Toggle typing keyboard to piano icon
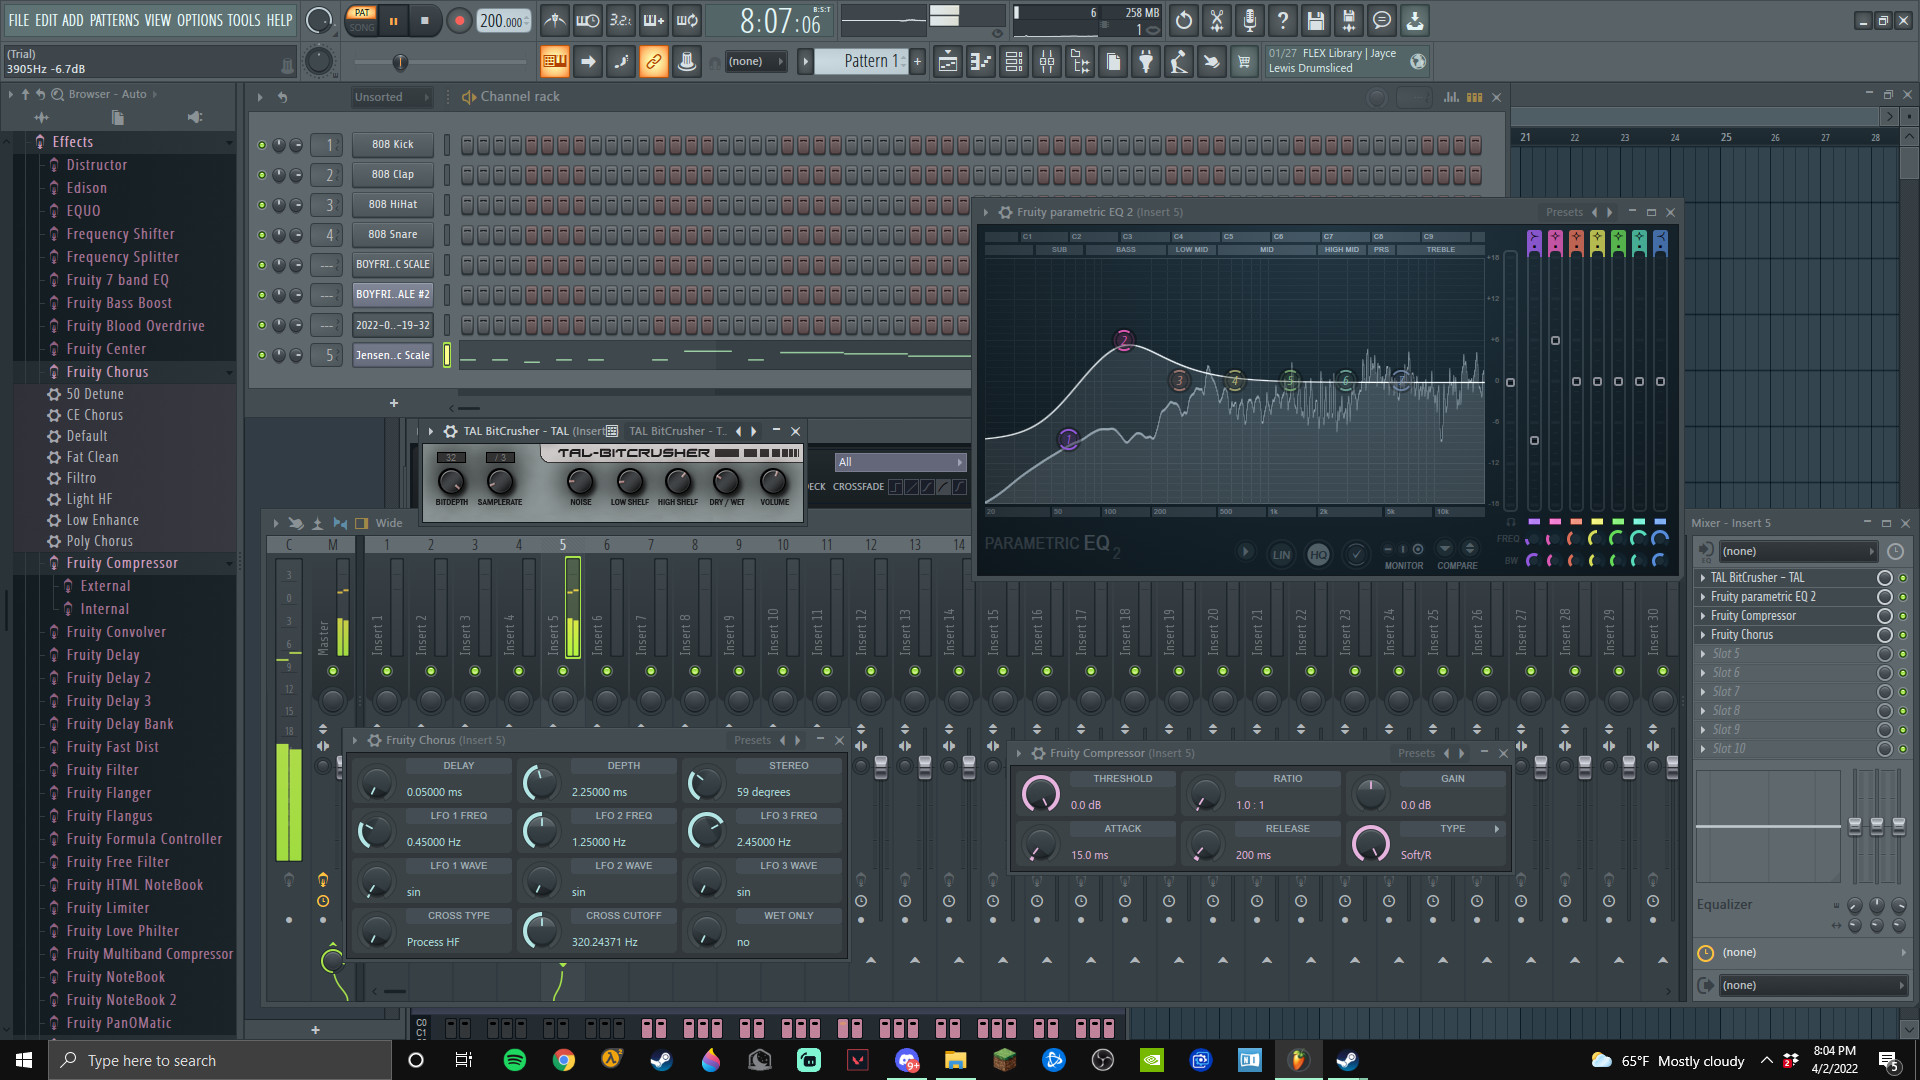This screenshot has width=1920, height=1080. (555, 62)
